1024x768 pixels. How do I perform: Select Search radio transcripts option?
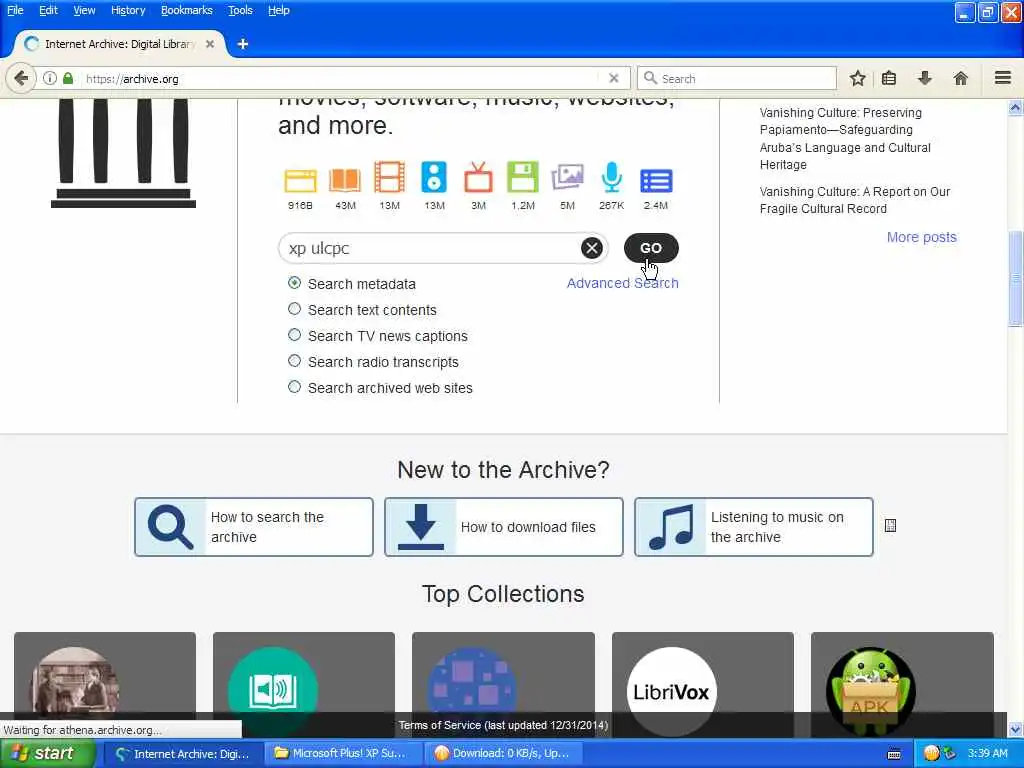click(295, 361)
